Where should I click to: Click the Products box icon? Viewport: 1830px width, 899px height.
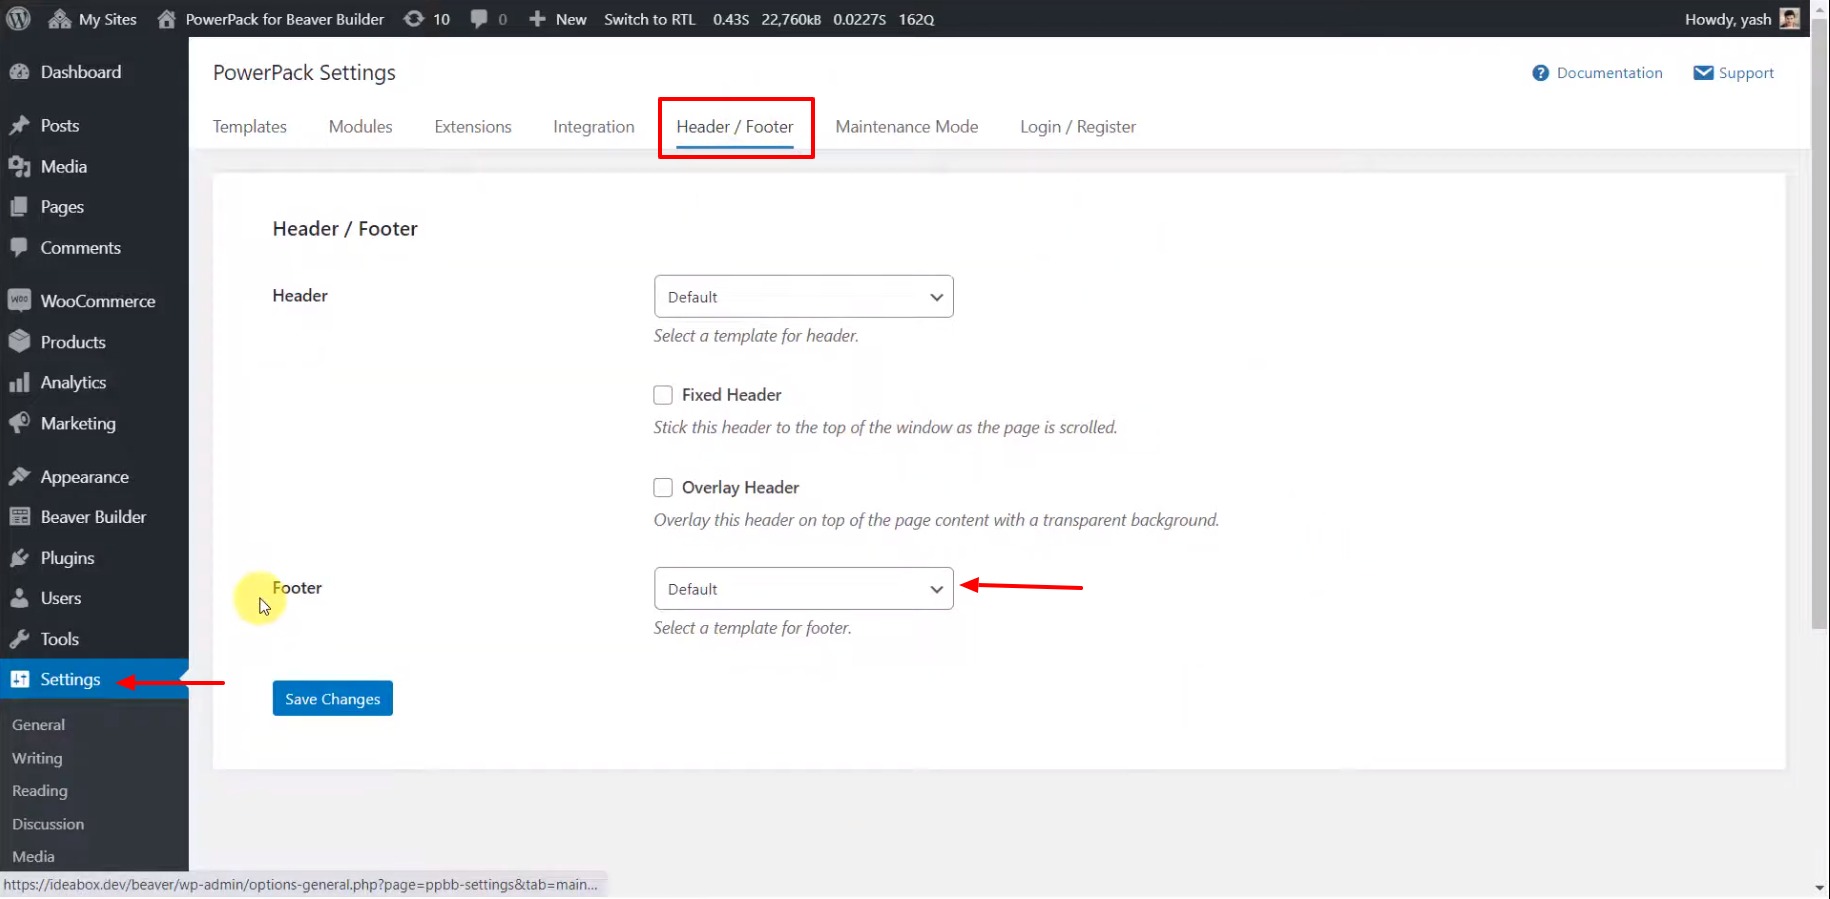point(19,341)
